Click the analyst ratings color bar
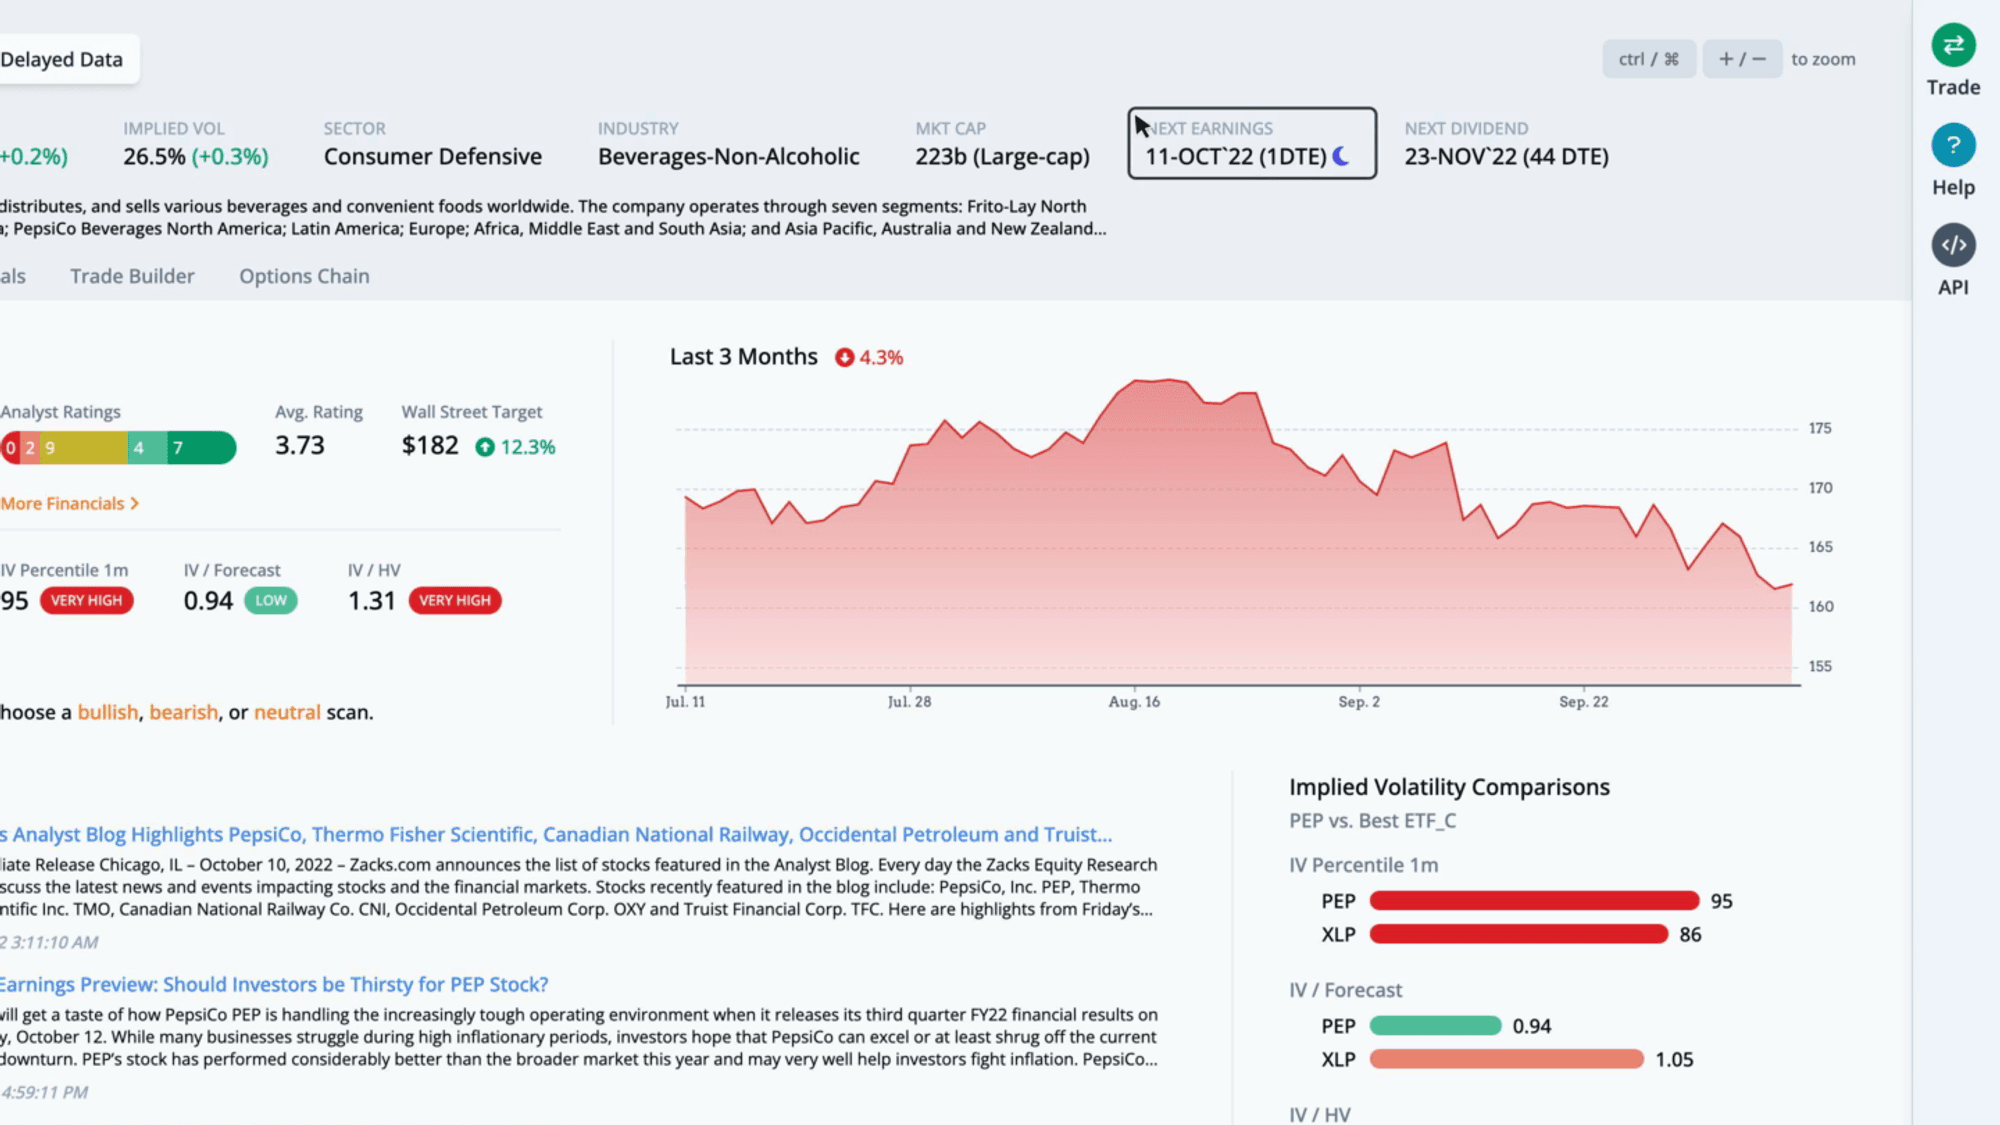Viewport: 2000px width, 1125px height. click(x=118, y=447)
